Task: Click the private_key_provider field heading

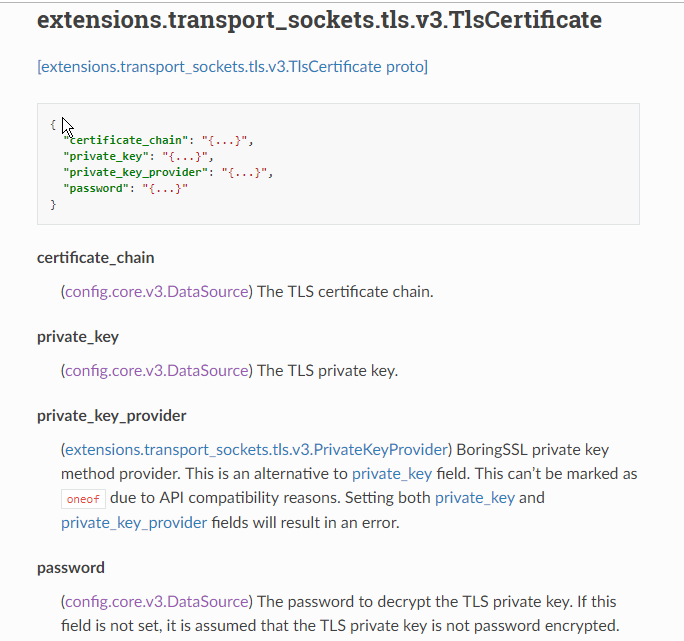Action: [112, 415]
